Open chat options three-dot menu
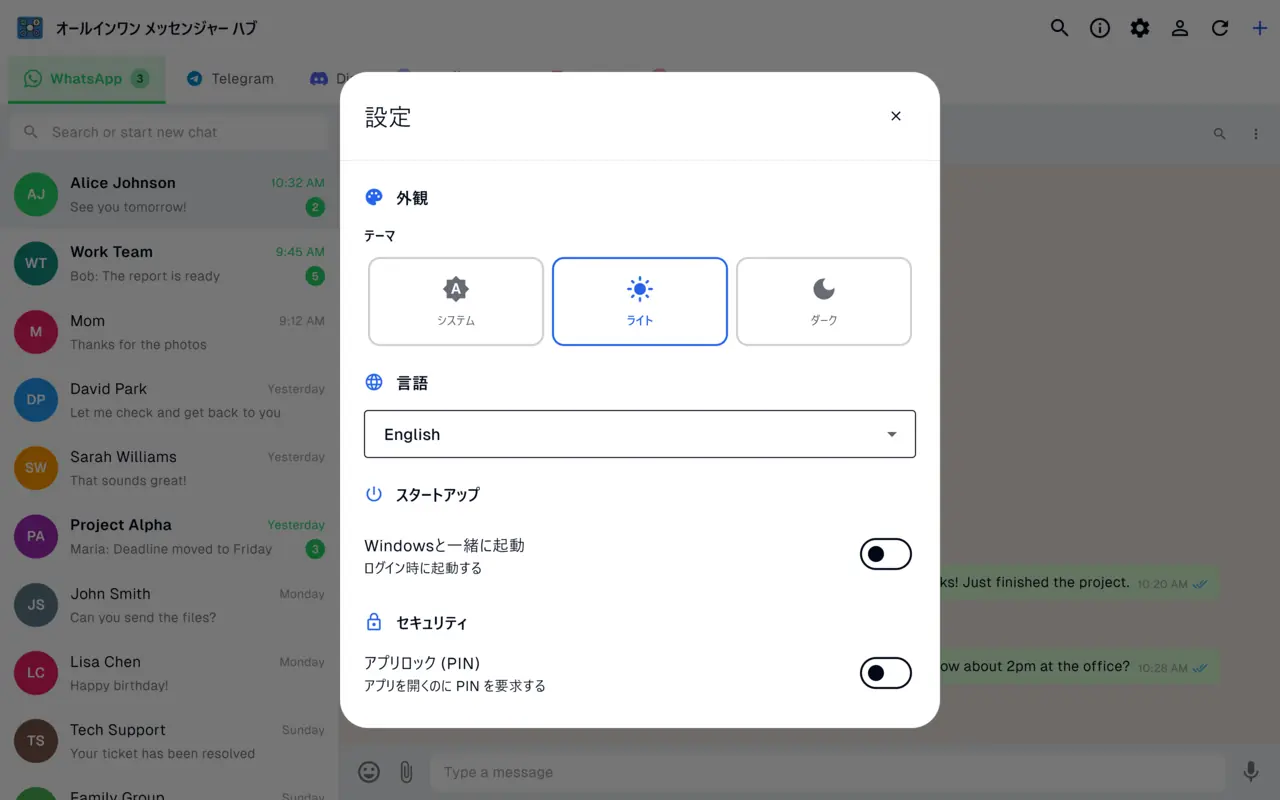The width and height of the screenshot is (1280, 800). (x=1256, y=133)
